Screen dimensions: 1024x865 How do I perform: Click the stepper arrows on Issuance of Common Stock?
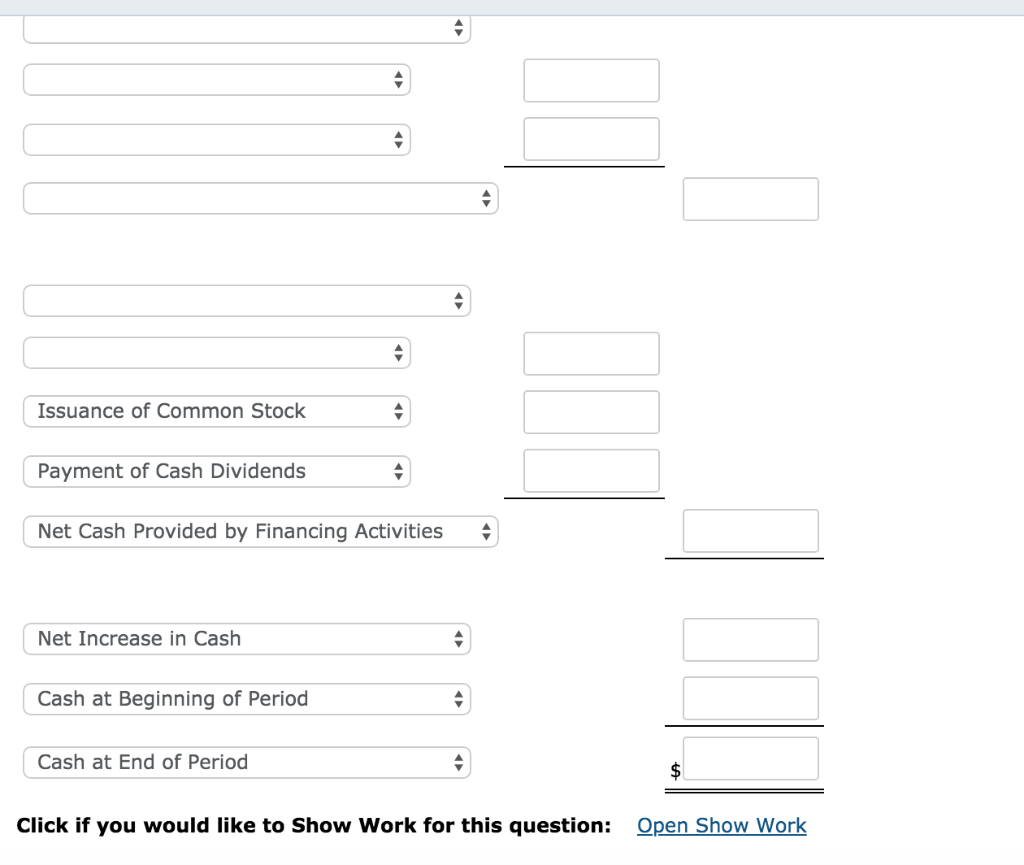tap(397, 411)
